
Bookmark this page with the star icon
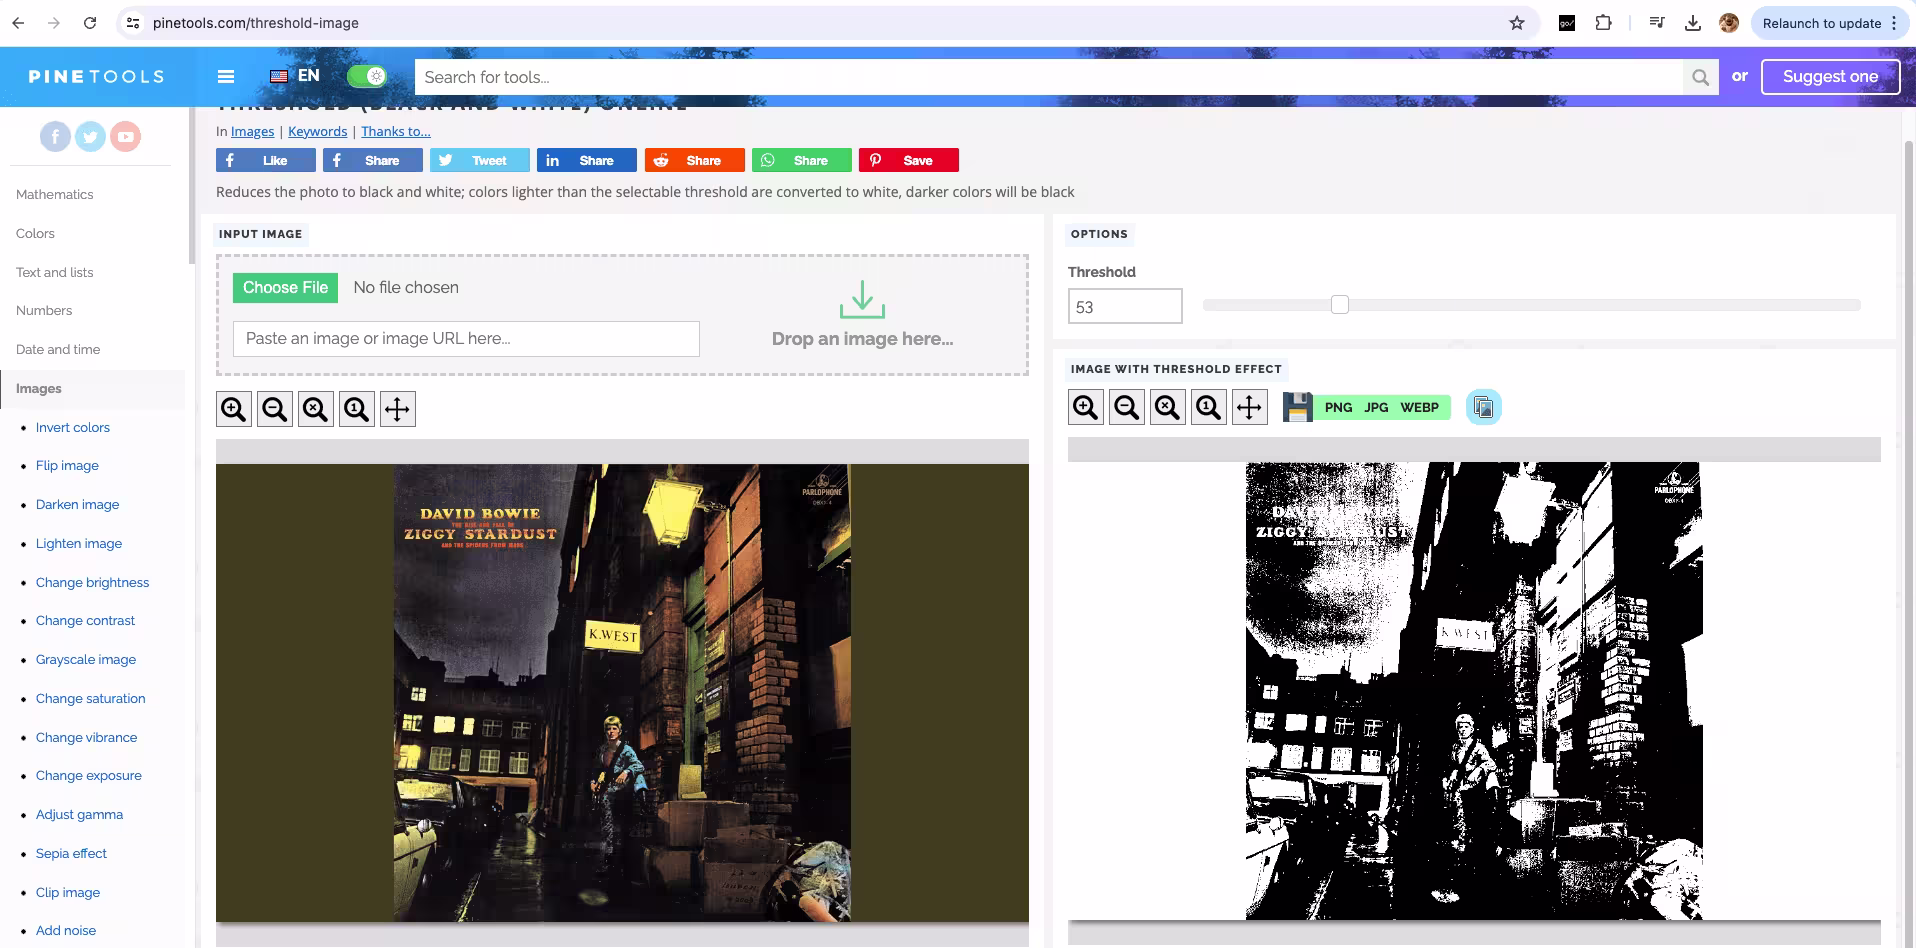click(x=1517, y=23)
